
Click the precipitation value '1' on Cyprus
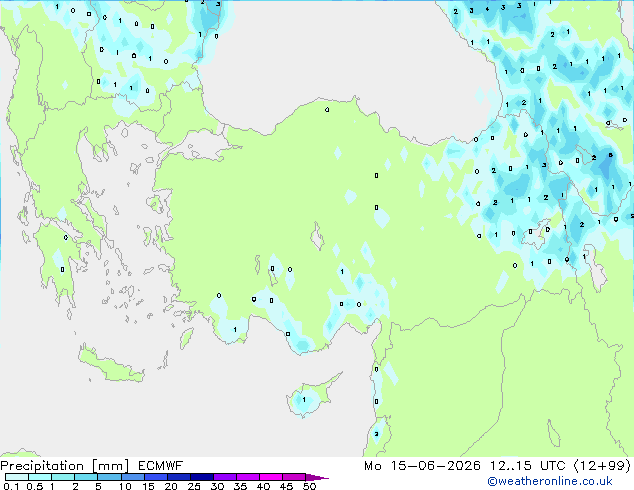304,400
